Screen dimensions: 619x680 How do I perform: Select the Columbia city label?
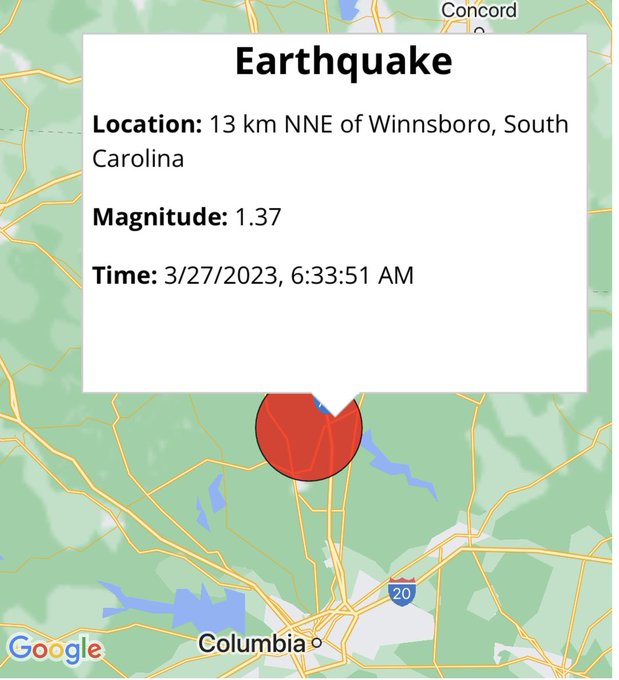click(x=252, y=643)
